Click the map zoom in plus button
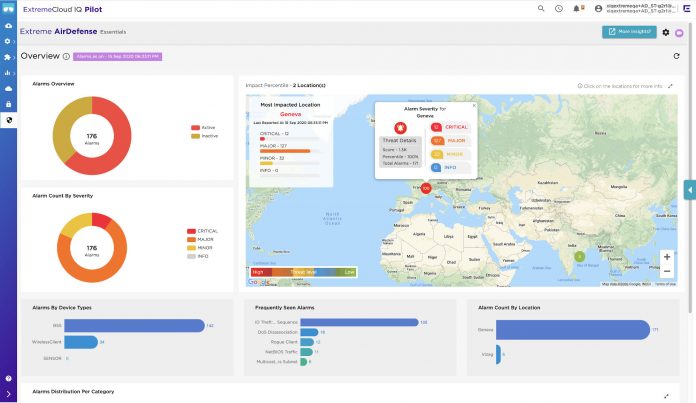This screenshot has height=403, width=696. pyautogui.click(x=667, y=256)
